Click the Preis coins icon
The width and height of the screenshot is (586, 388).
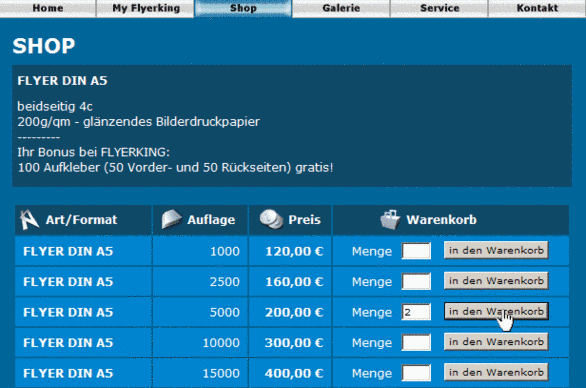click(271, 219)
